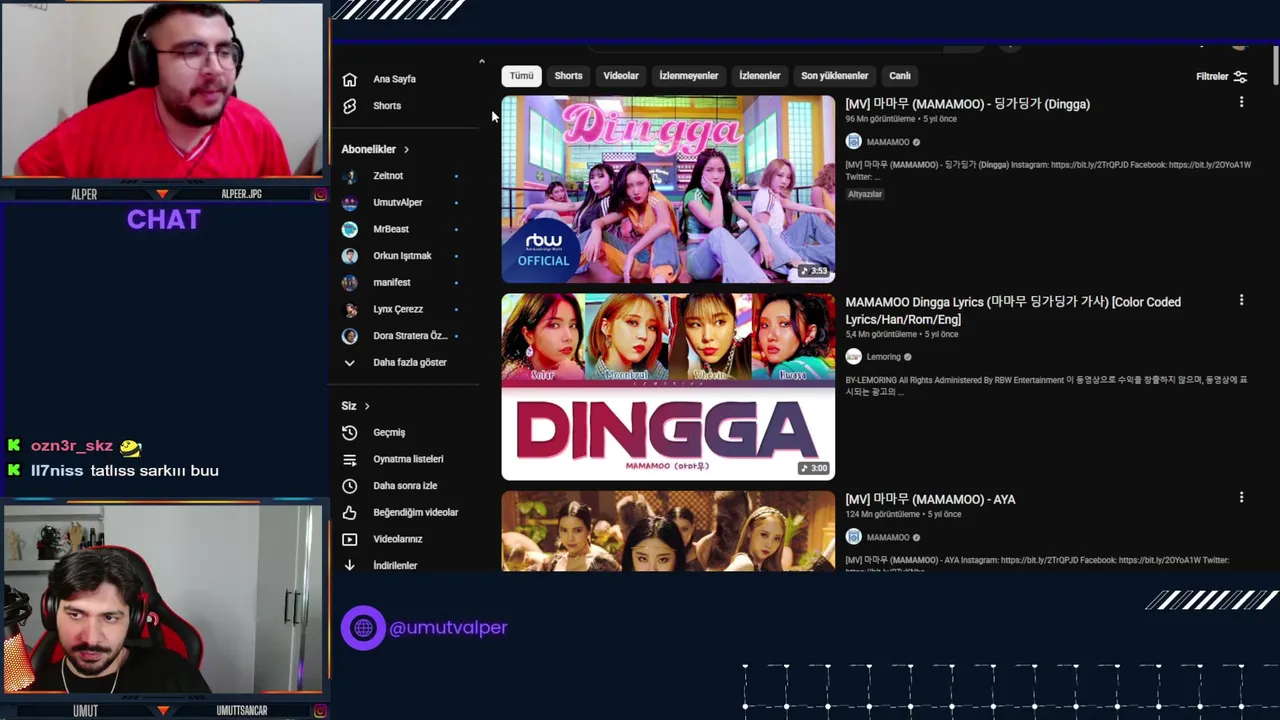Click chat message 'tatlıss sarkıııı buu'
1280x720 pixels.
coord(154,471)
